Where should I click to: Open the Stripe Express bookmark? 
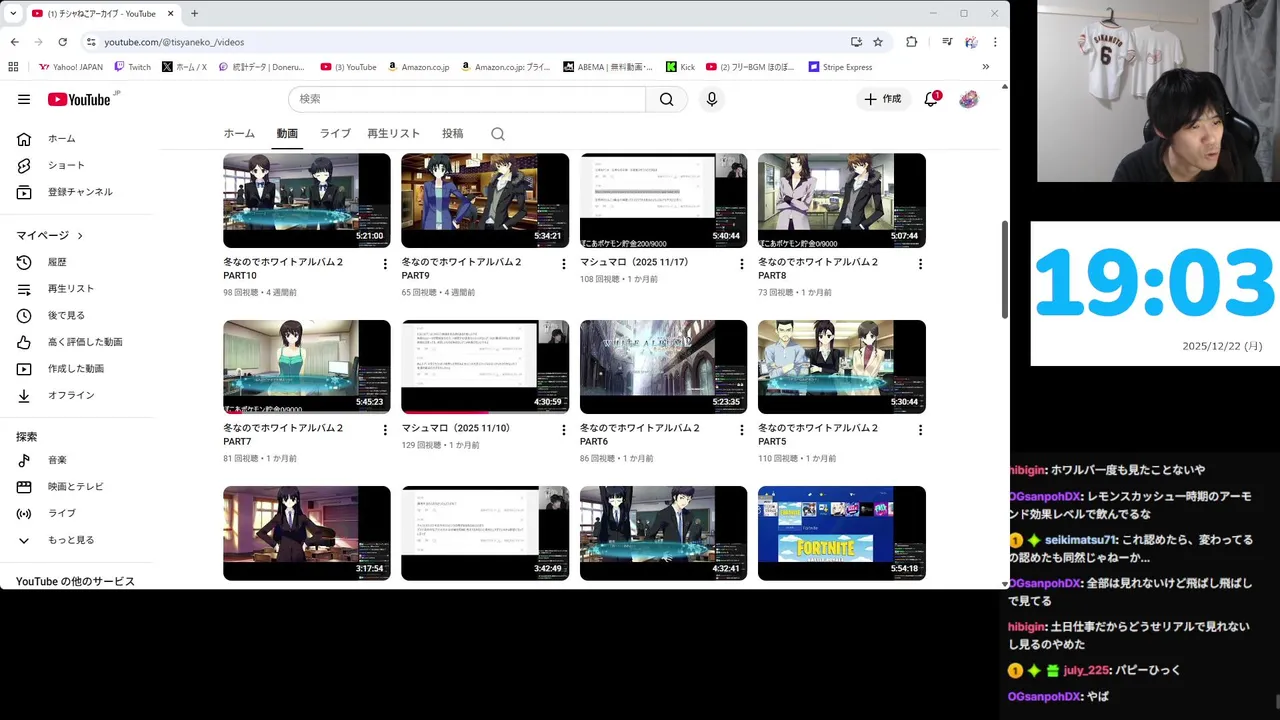click(x=840, y=67)
